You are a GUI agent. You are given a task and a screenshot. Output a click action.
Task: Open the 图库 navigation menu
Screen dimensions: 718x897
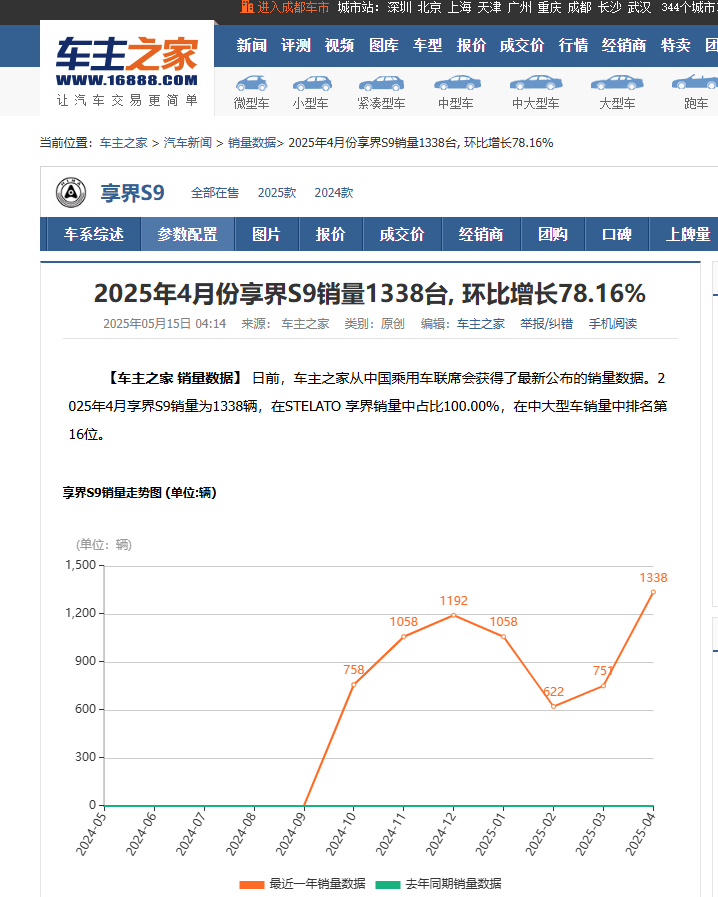tap(383, 45)
